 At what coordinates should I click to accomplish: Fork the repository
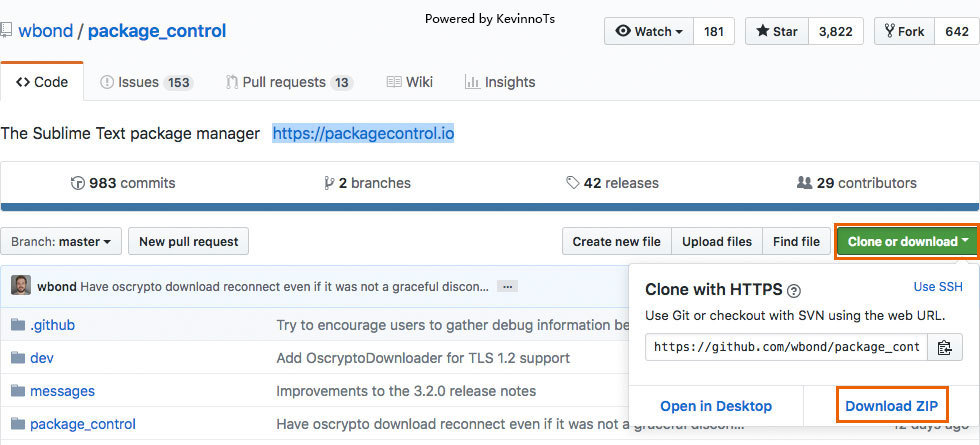pos(904,31)
